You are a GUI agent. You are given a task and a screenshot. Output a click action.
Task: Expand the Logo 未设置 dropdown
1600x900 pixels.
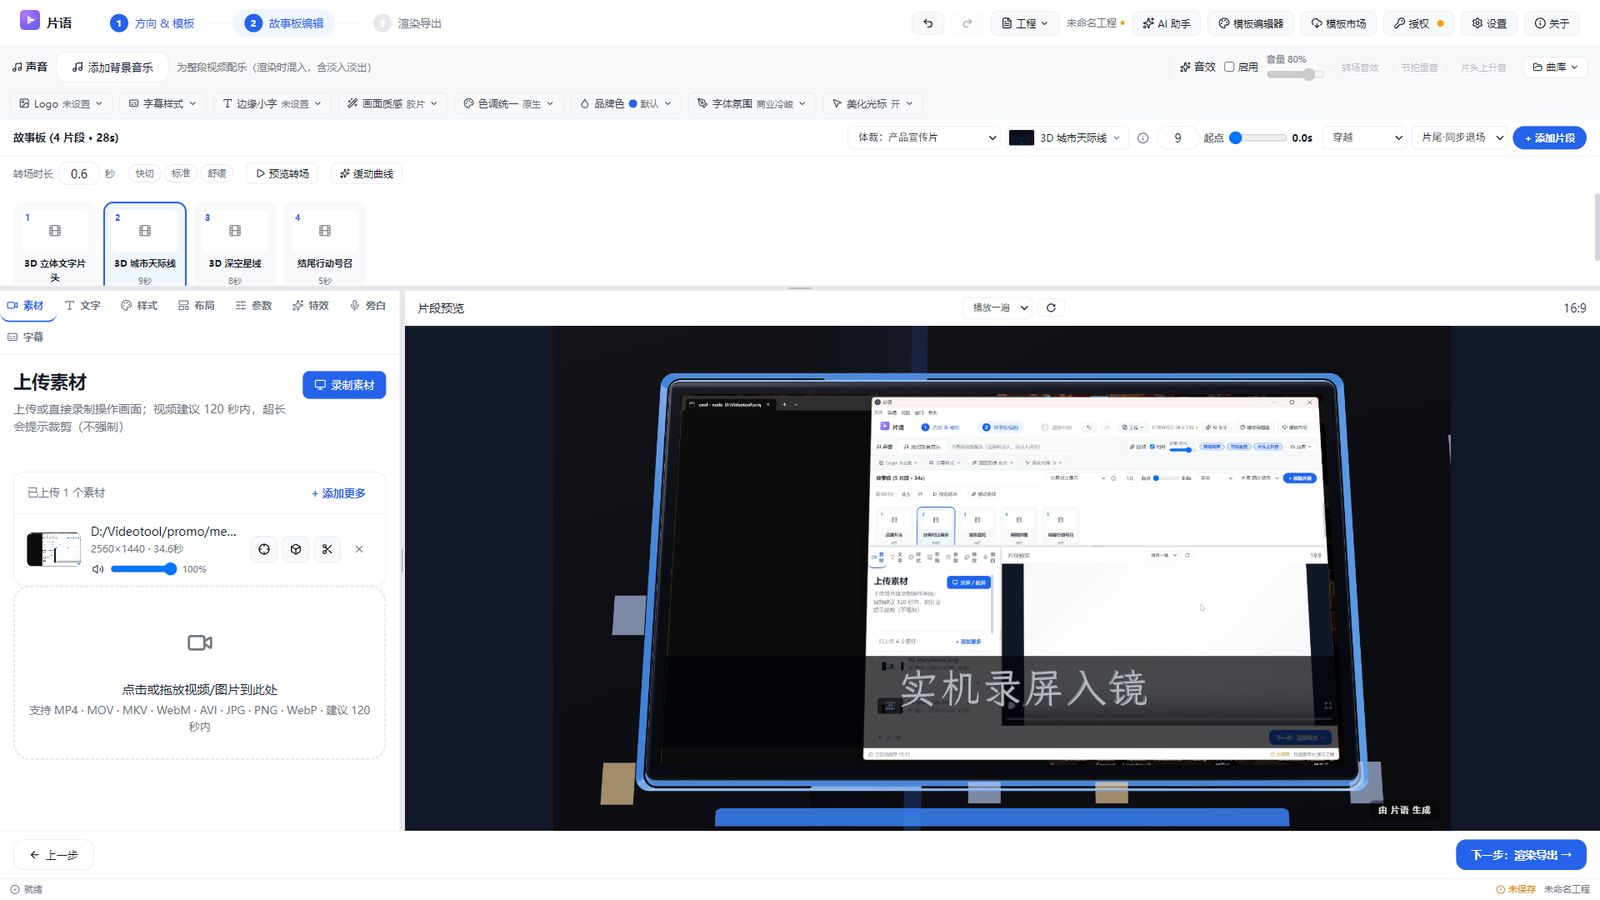[x=61, y=103]
